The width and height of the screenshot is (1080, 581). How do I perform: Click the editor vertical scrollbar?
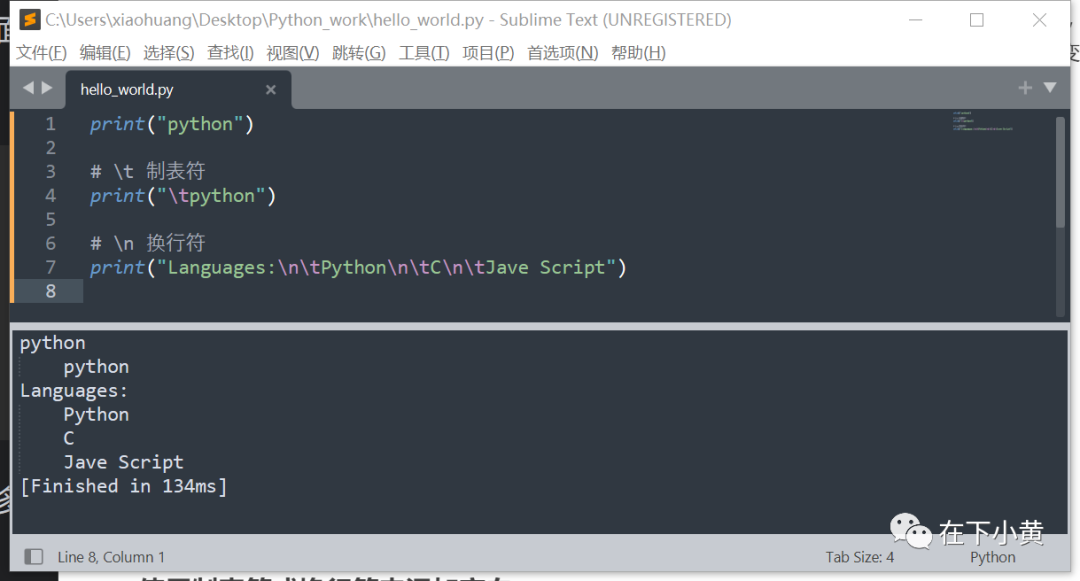pyautogui.click(x=1060, y=172)
